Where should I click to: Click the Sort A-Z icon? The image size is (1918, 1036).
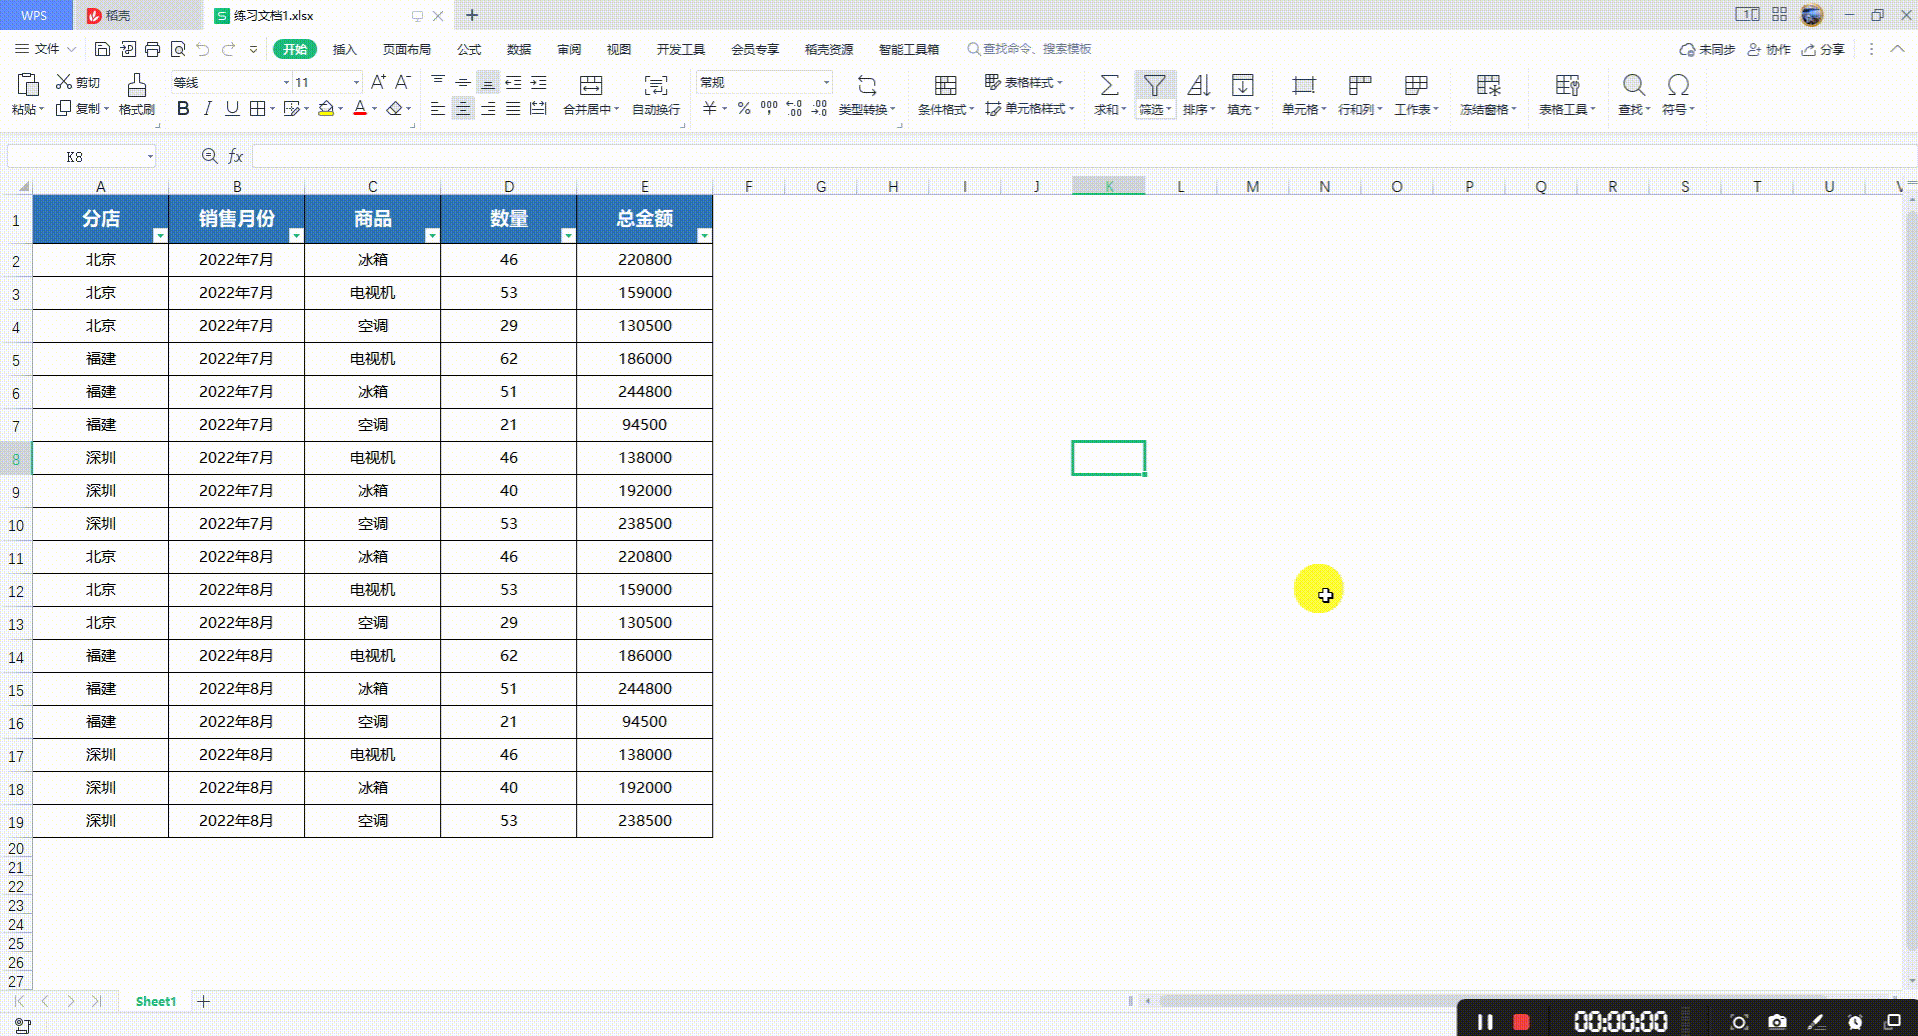tap(1199, 85)
